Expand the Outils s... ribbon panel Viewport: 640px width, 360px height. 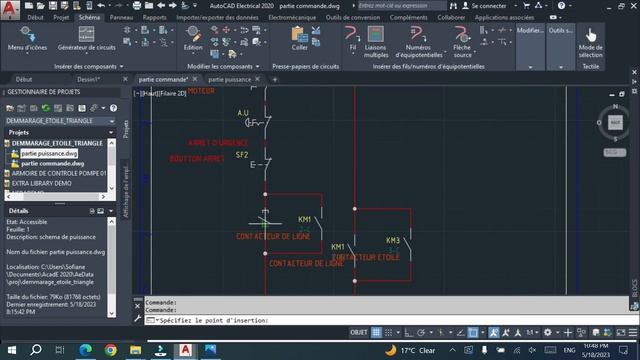coord(561,47)
